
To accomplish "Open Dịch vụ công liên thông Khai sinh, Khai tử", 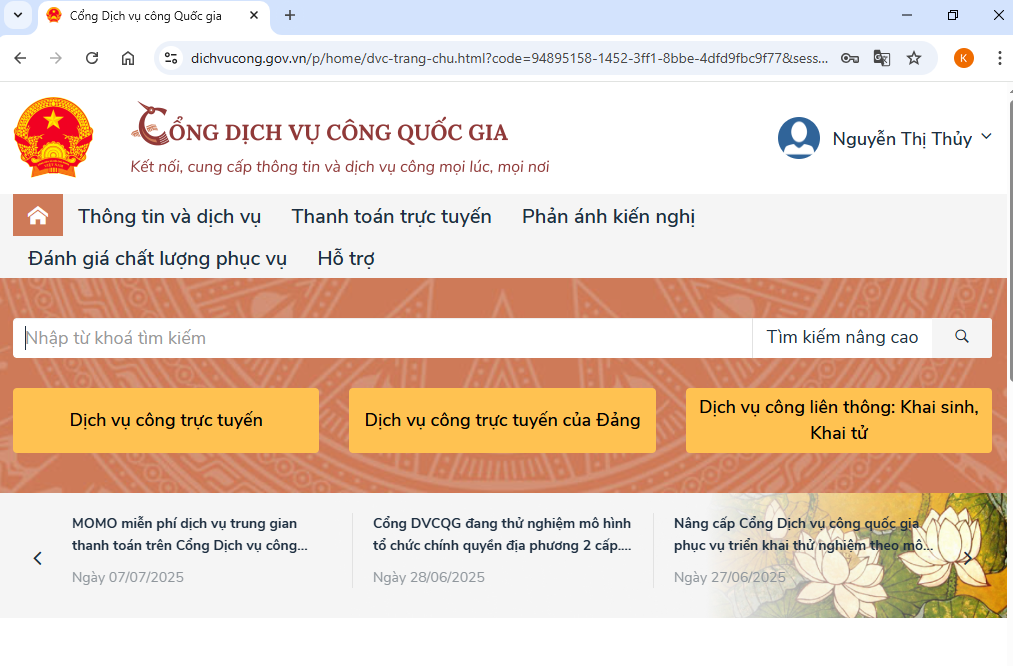I will (x=839, y=420).
